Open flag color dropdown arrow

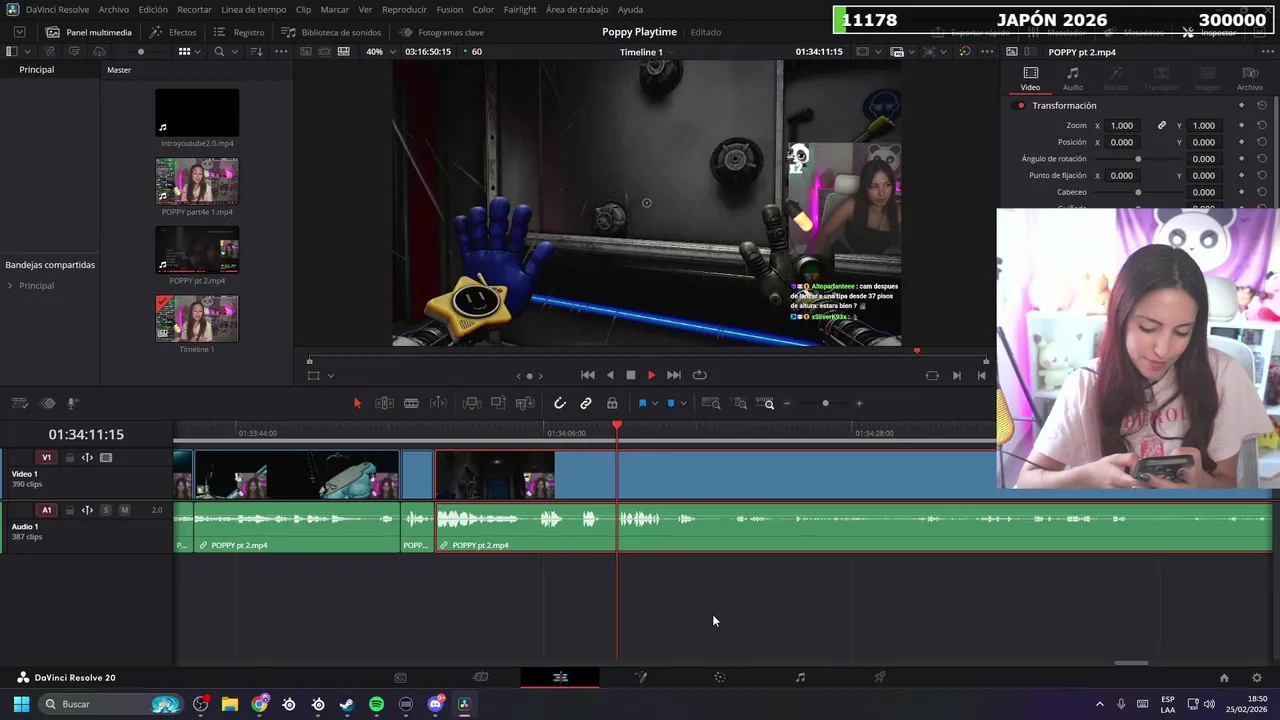[x=655, y=403]
